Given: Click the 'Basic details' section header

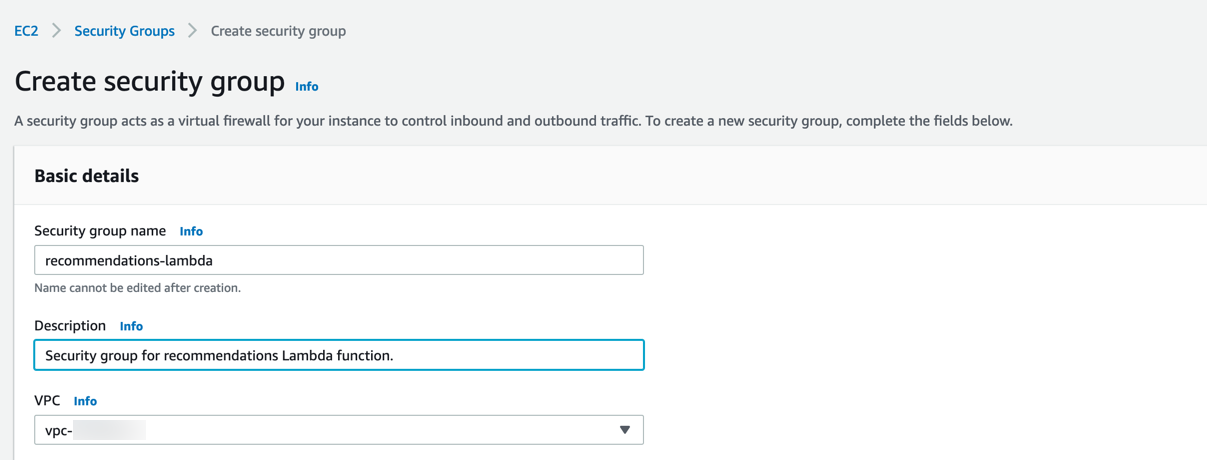Looking at the screenshot, I should pos(87,176).
